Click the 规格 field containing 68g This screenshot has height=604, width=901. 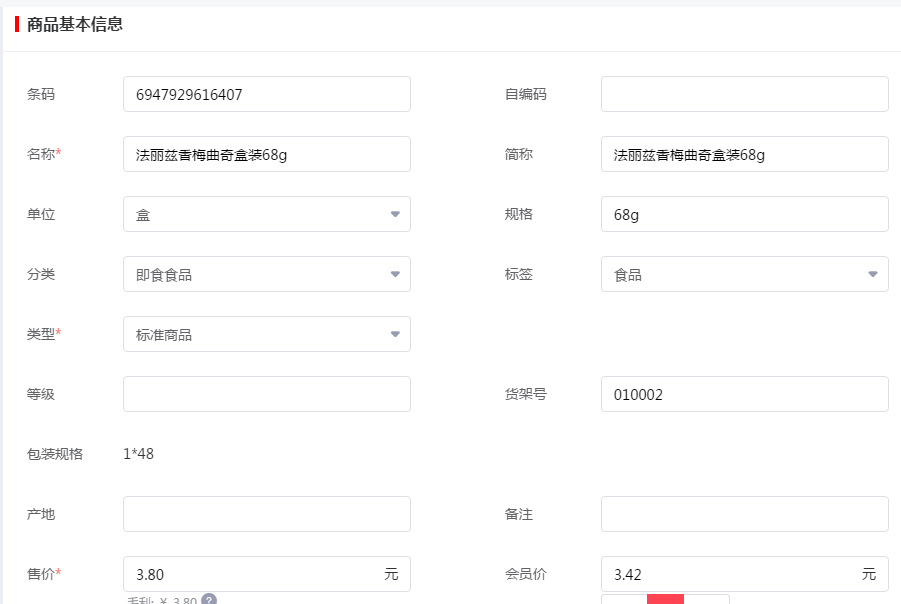coord(744,214)
